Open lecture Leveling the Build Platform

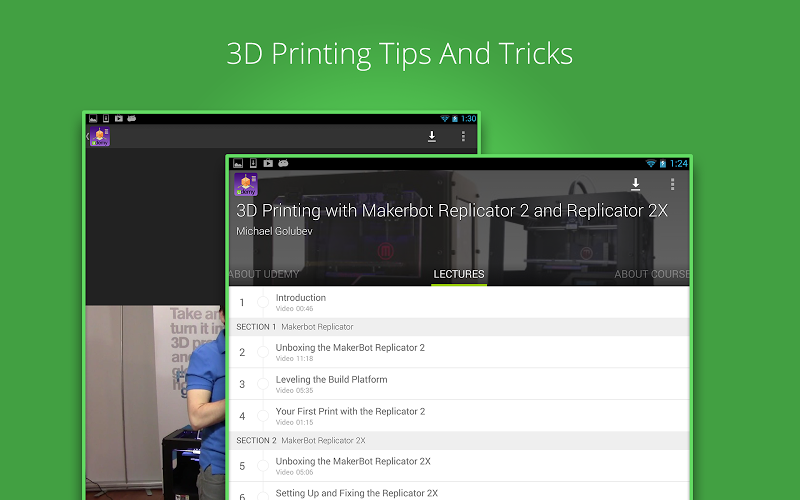coord(459,384)
